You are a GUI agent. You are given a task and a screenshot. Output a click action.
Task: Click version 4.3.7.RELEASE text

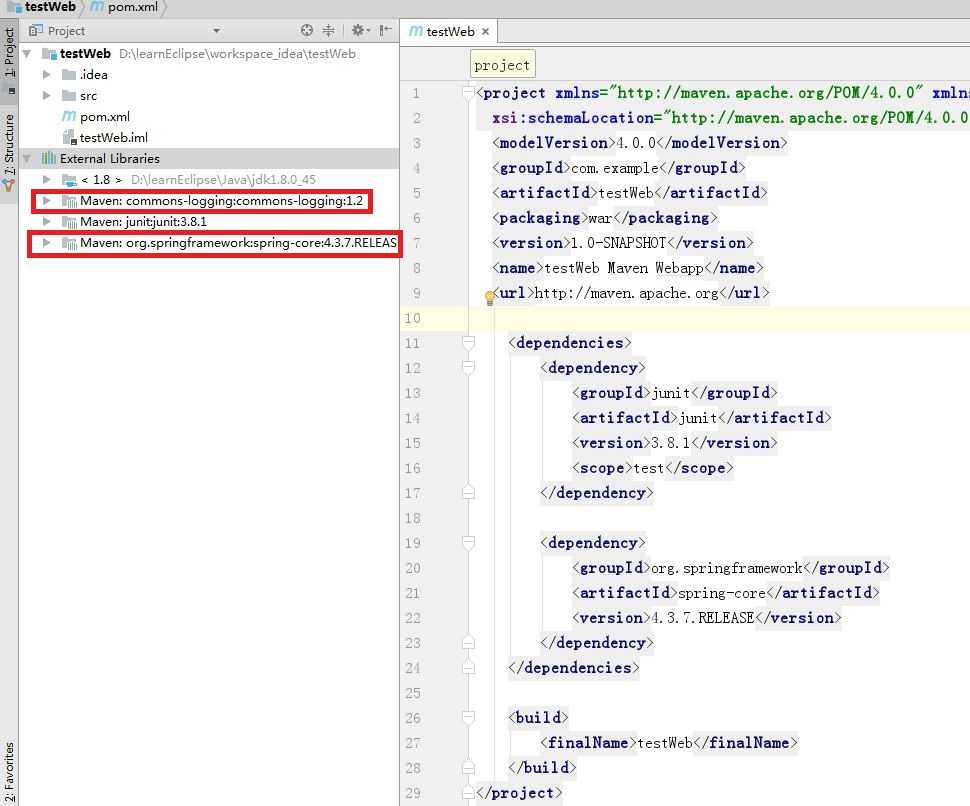pos(703,618)
